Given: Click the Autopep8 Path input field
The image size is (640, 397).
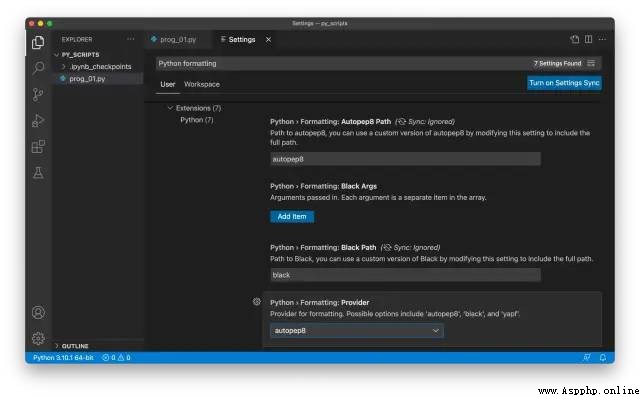Looking at the screenshot, I should (x=406, y=159).
